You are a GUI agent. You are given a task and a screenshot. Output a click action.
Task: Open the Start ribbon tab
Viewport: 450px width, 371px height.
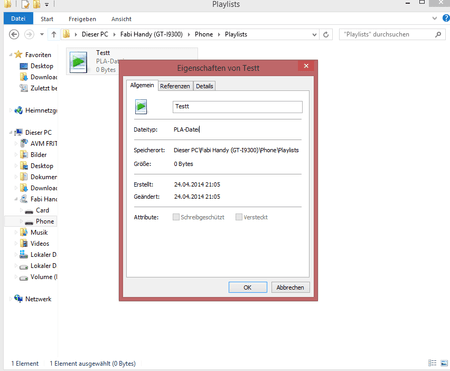tap(47, 19)
